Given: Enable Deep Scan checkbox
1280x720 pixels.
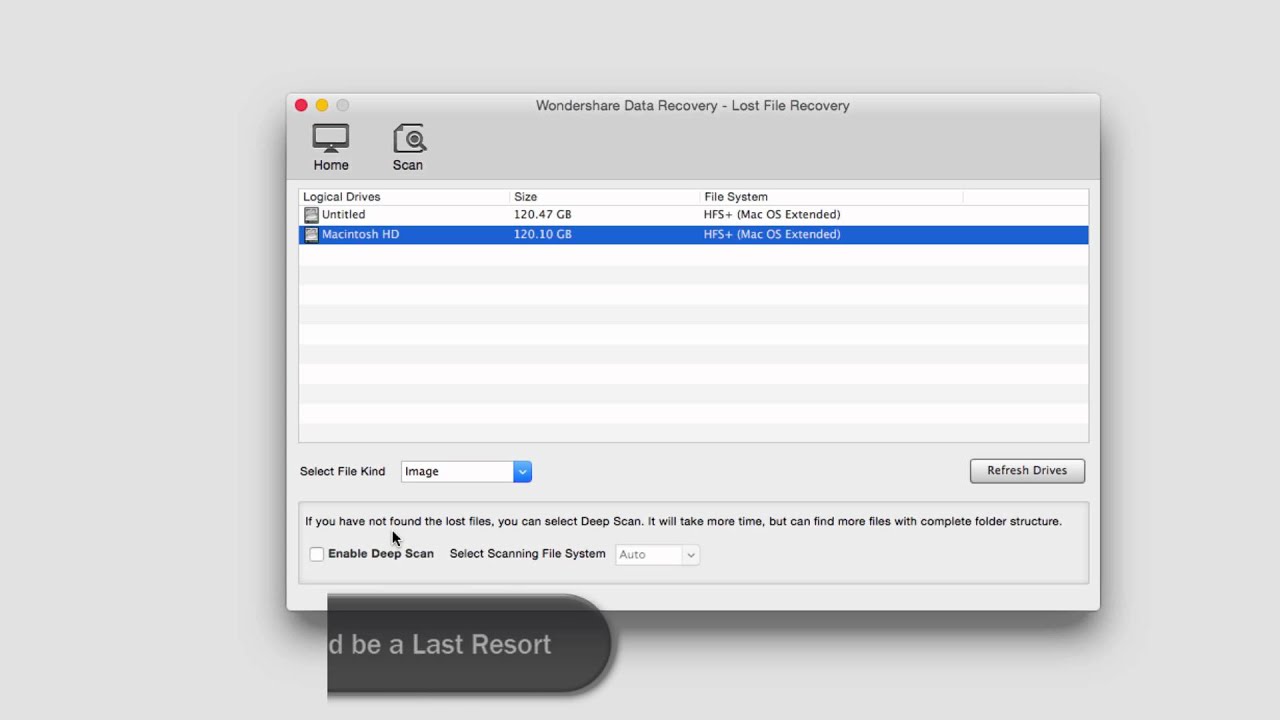Looking at the screenshot, I should [317, 554].
